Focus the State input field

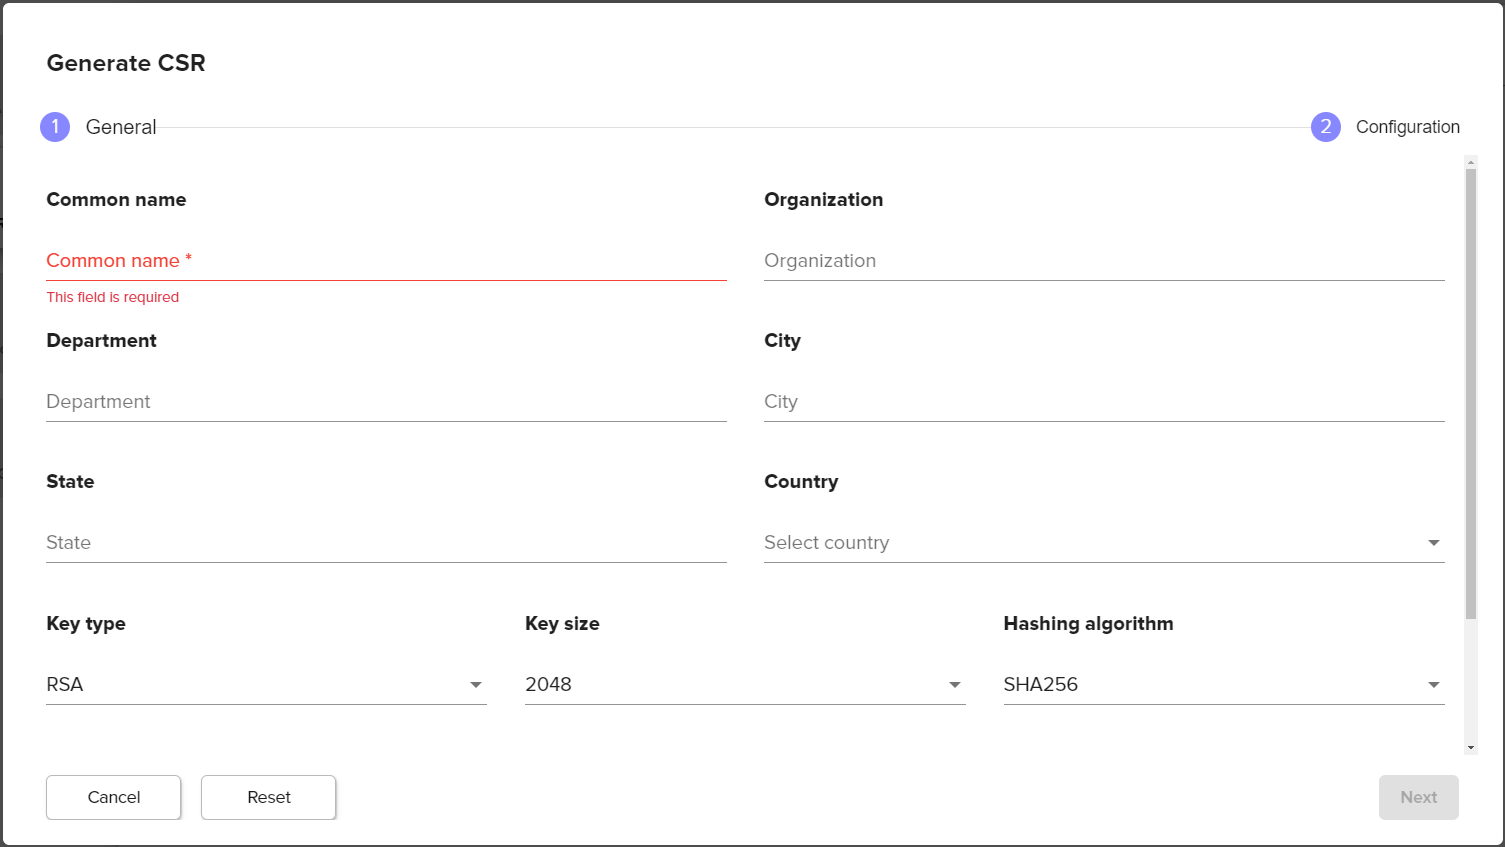coord(386,543)
